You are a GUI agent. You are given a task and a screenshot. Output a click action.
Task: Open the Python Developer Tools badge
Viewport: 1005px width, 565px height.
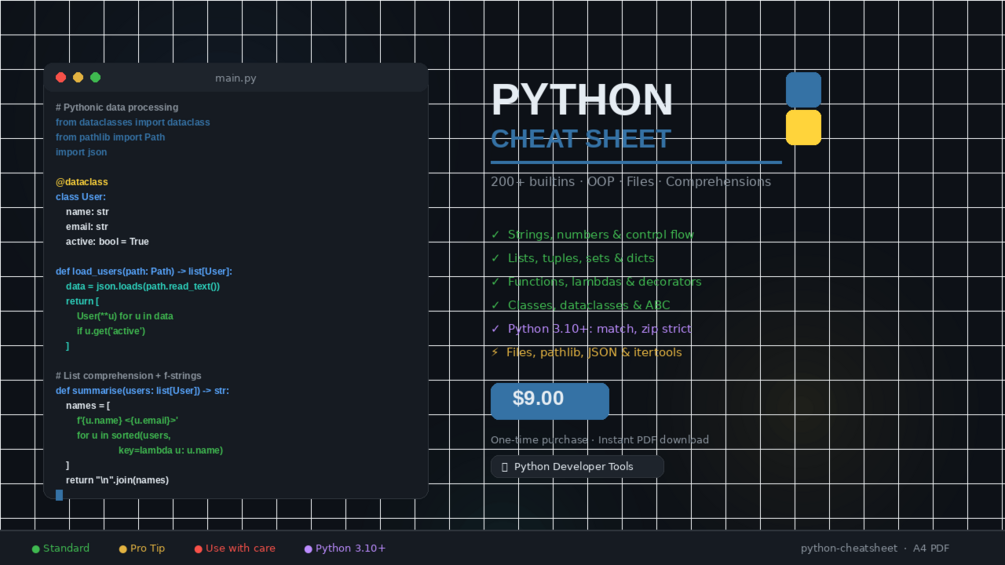click(x=577, y=466)
